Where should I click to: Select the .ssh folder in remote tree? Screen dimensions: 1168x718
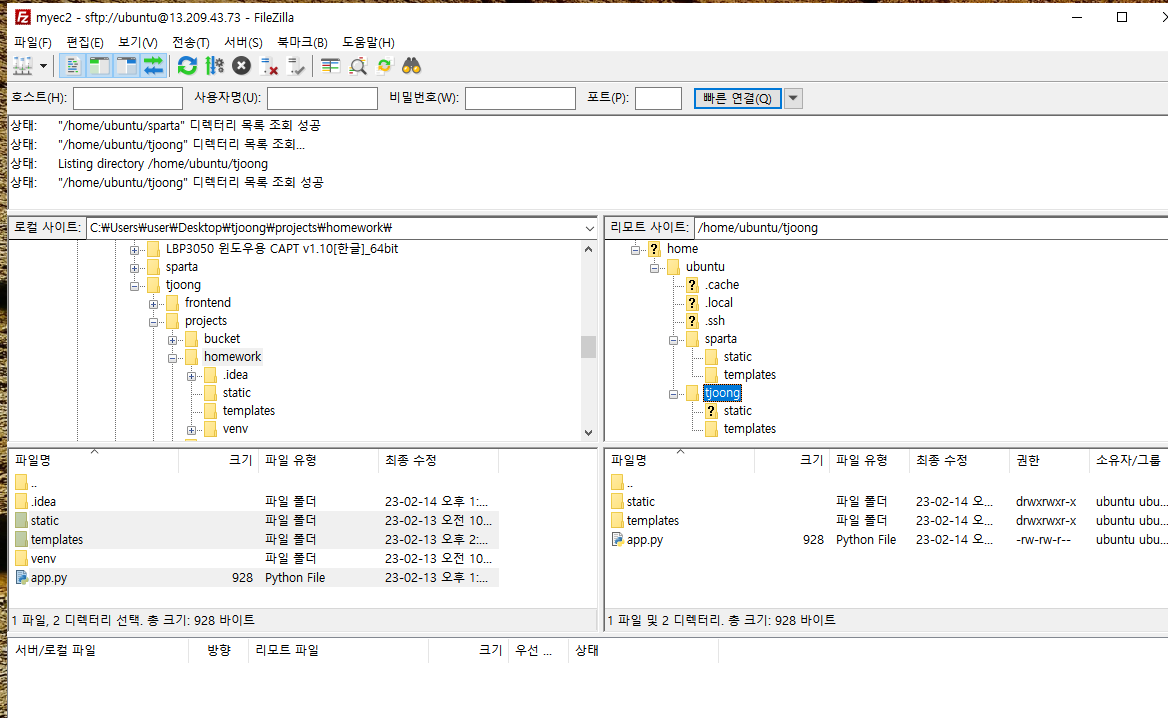(714, 320)
